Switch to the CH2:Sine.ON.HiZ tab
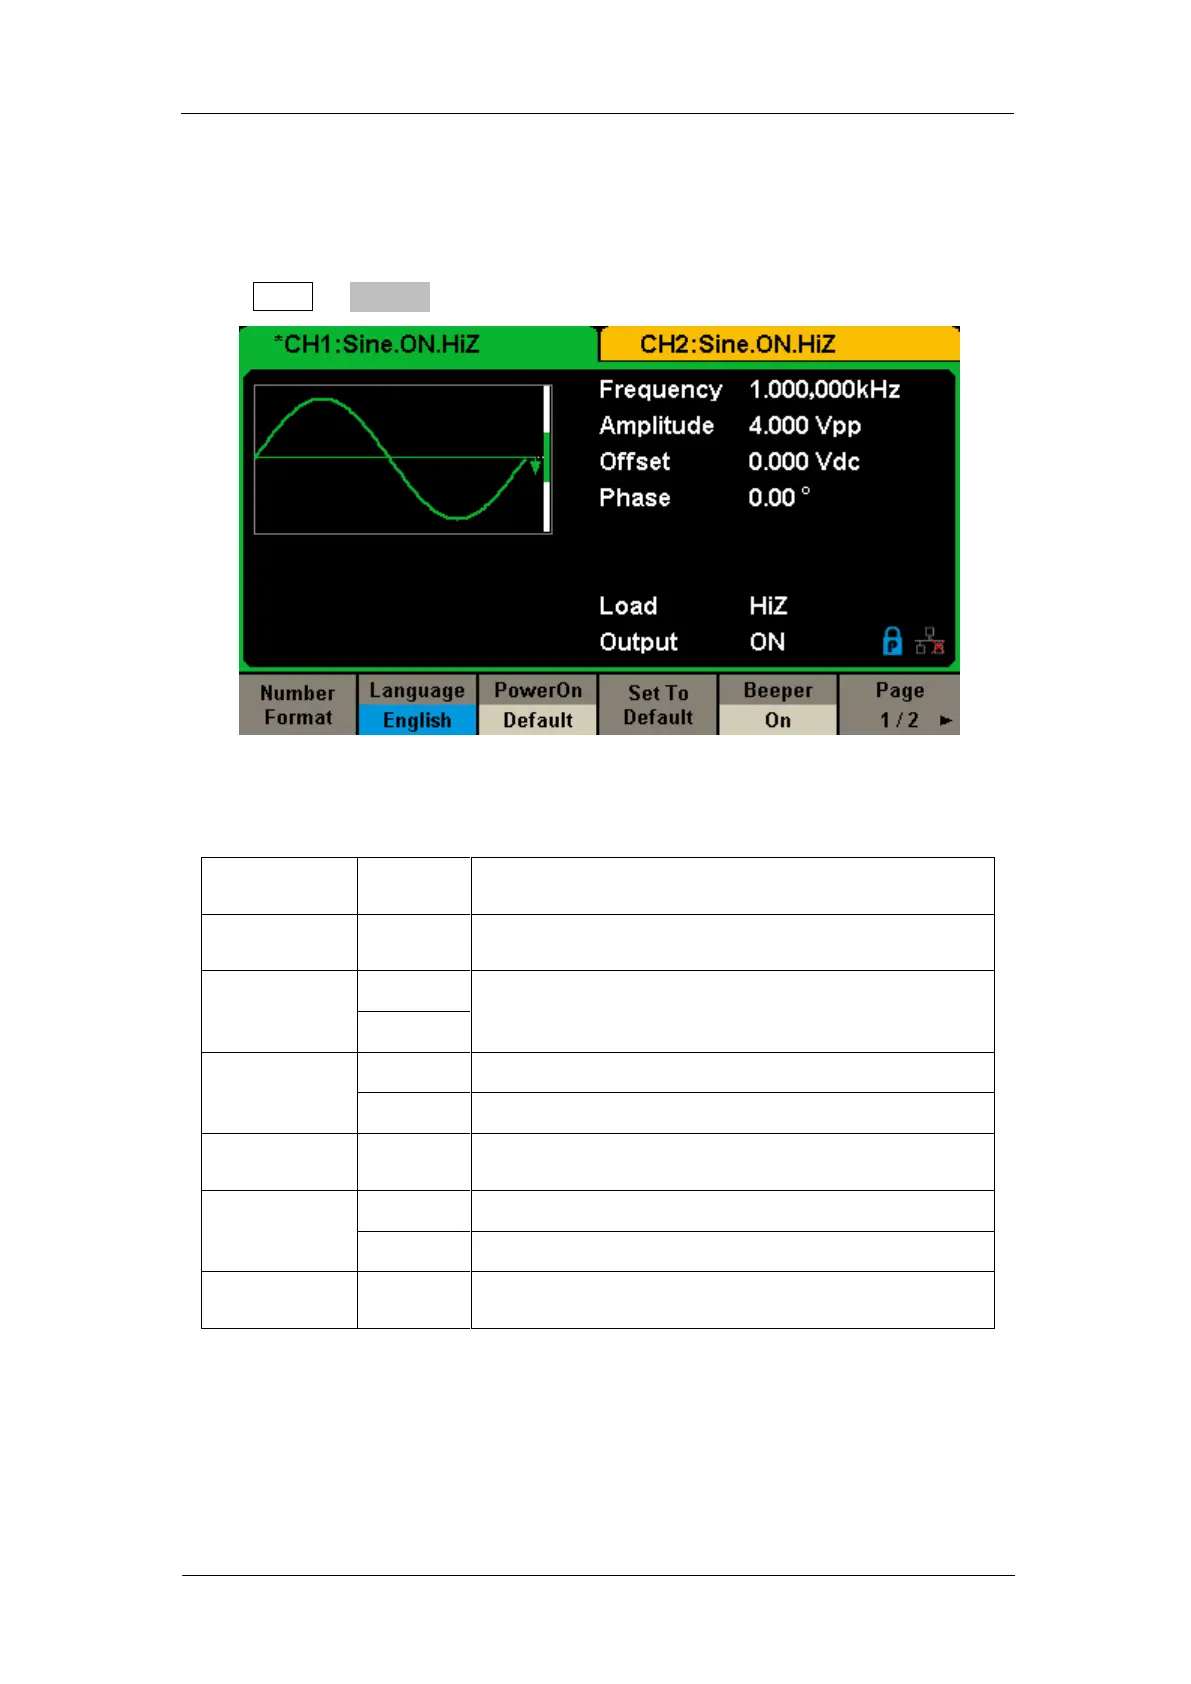Image resolution: width=1191 pixels, height=1684 pixels. 779,345
